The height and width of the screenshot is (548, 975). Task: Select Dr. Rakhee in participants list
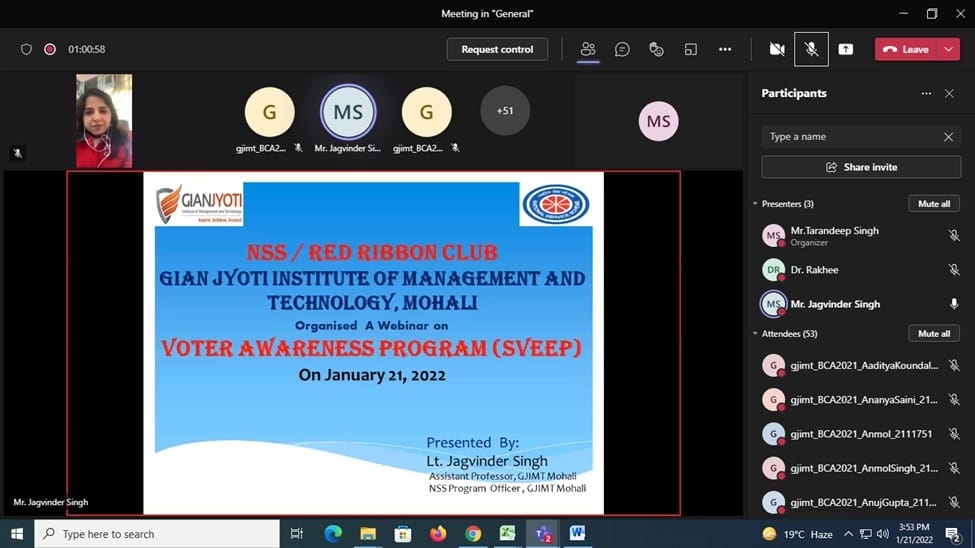point(860,270)
